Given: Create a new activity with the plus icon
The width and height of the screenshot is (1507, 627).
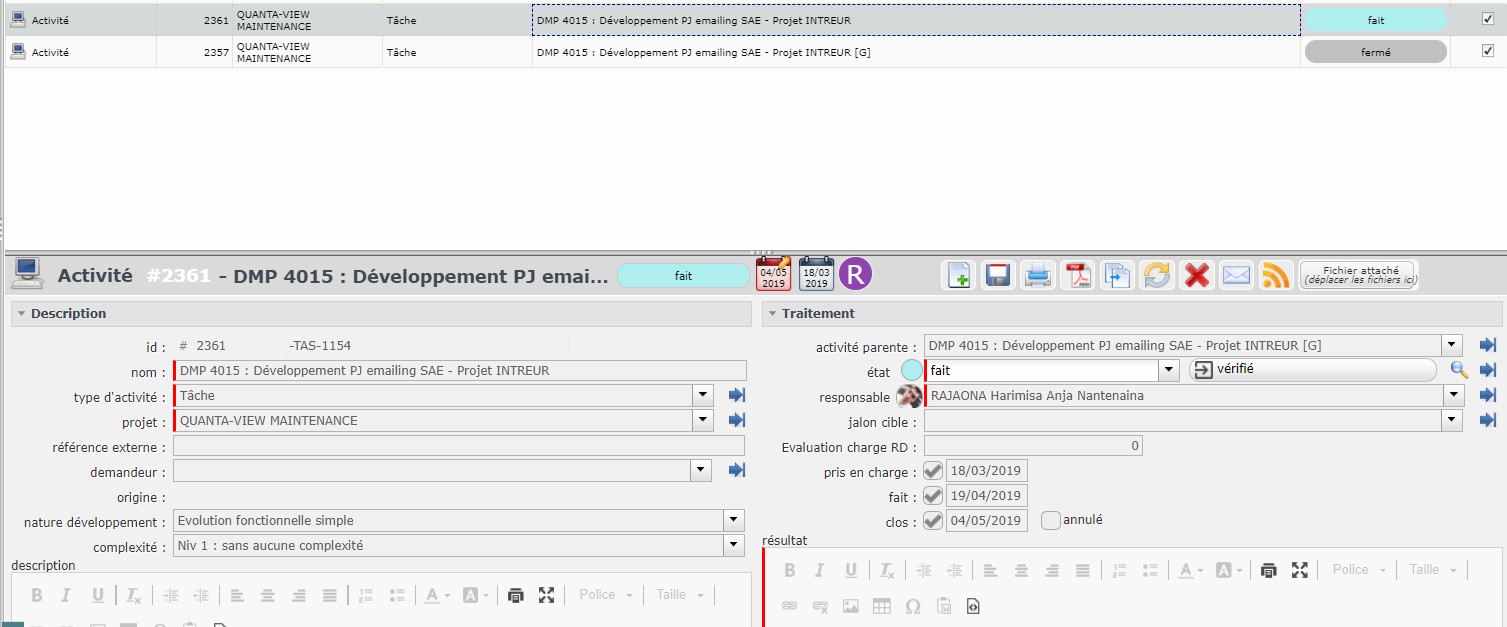Looking at the screenshot, I should click(959, 275).
